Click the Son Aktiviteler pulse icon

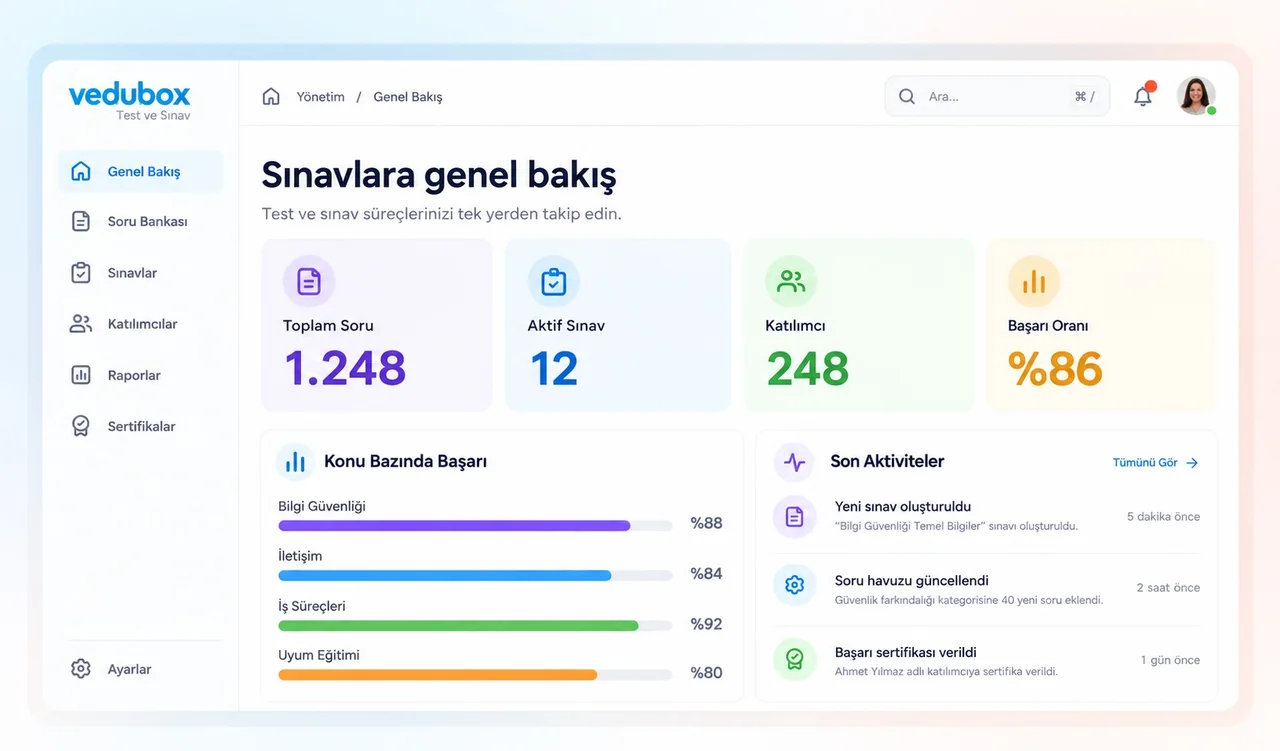click(794, 462)
